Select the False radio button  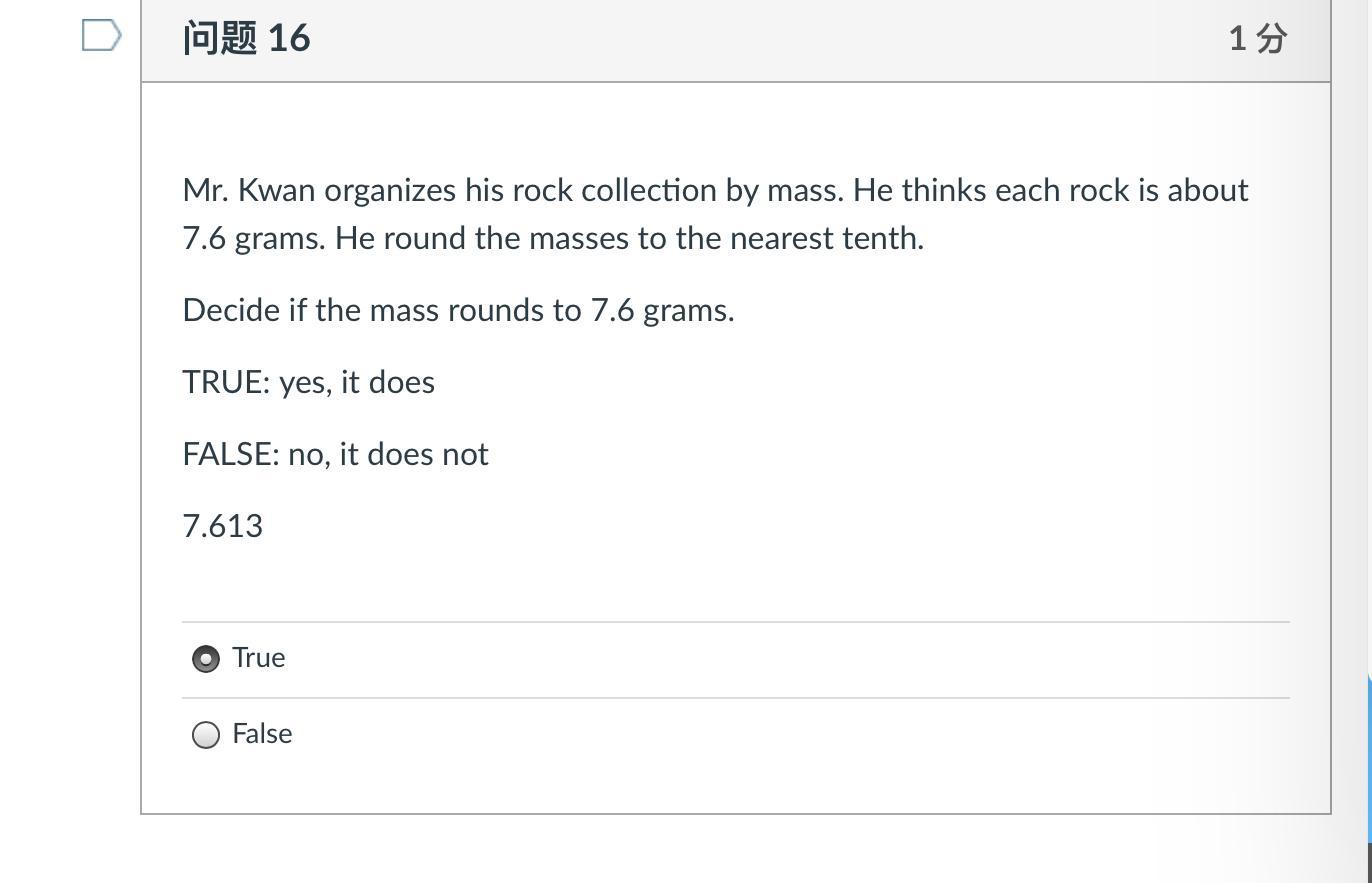point(206,735)
